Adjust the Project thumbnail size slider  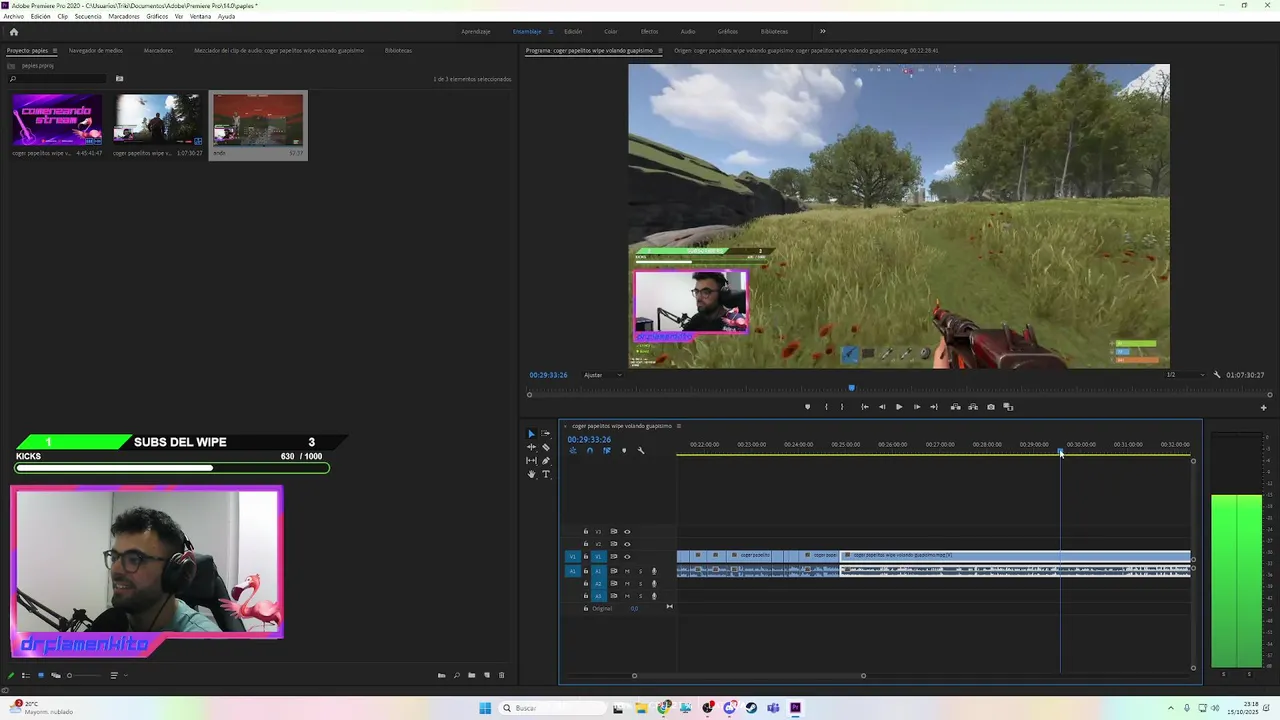(85, 675)
